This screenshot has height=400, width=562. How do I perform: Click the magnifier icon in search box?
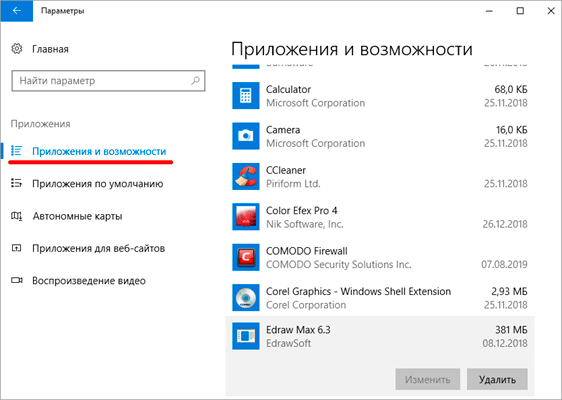[195, 81]
